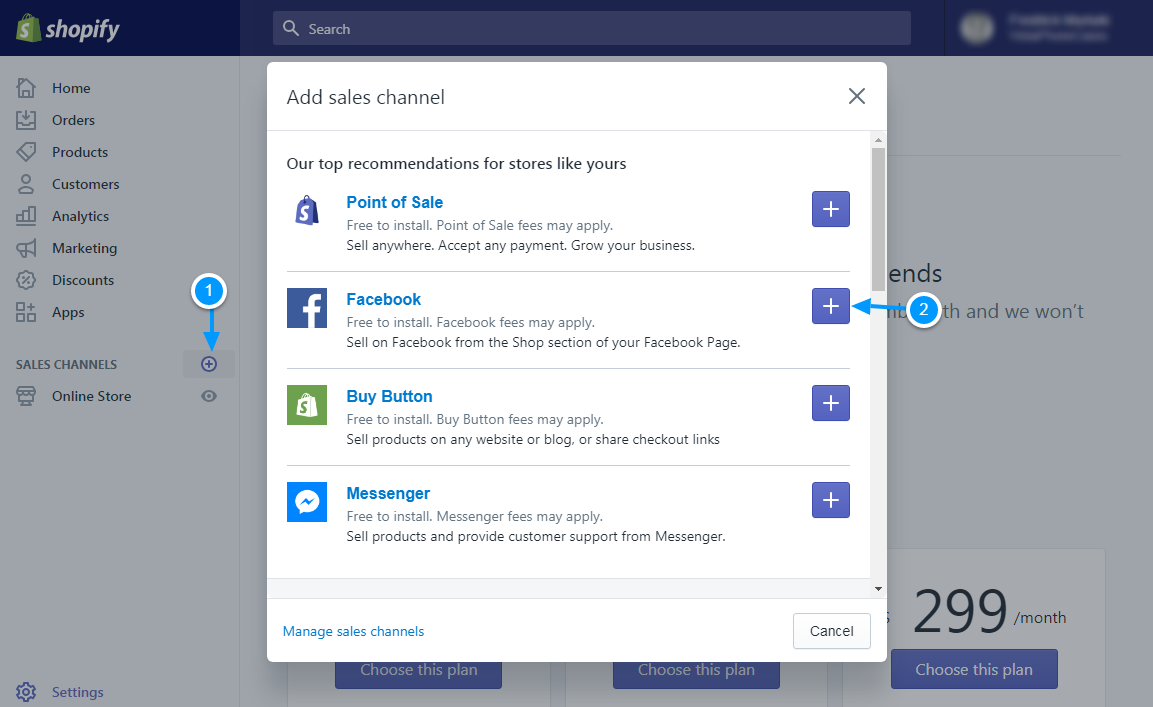Click the search magnifier icon
The width and height of the screenshot is (1153, 707).
point(291,28)
